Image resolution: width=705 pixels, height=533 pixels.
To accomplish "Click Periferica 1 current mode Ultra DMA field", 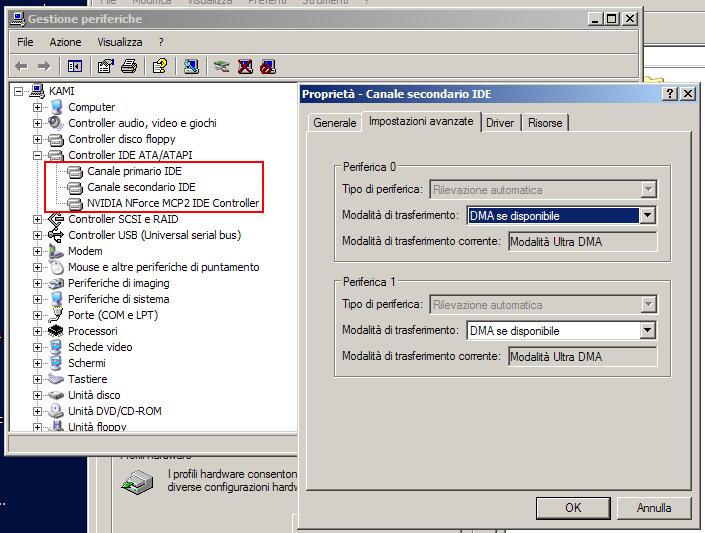I will pos(583,357).
